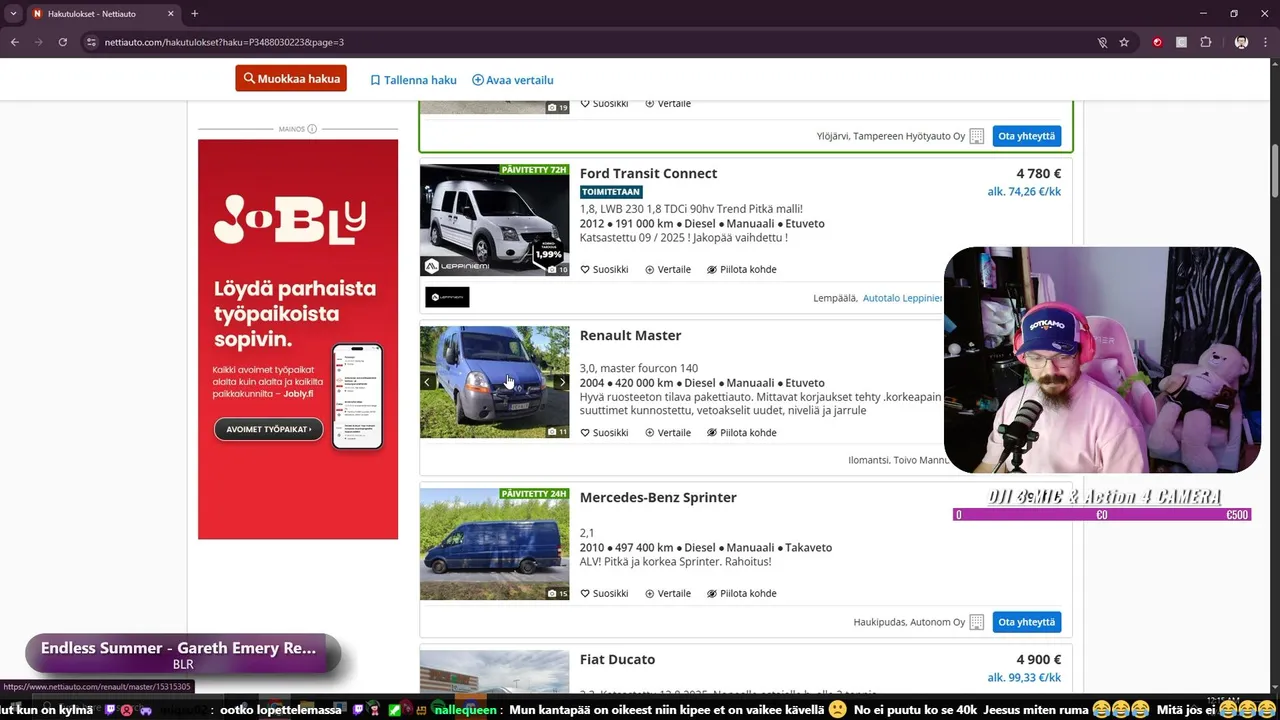Bookmark this page with the star icon
Image resolution: width=1280 pixels, height=720 pixels.
click(x=1124, y=42)
